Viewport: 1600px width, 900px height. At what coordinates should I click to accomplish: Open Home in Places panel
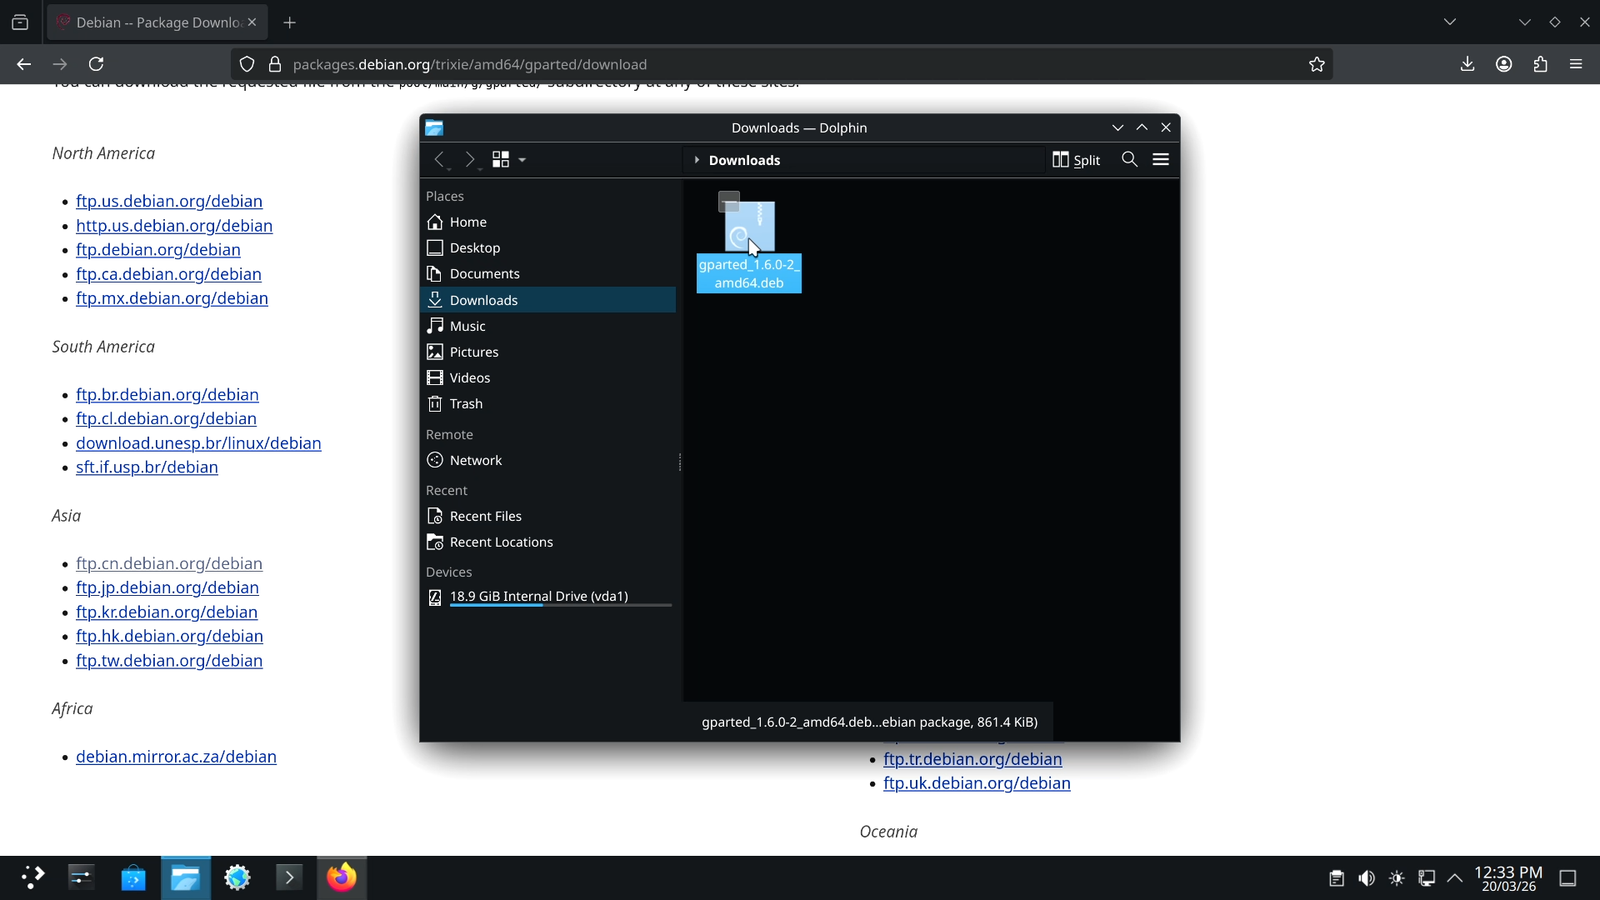pyautogui.click(x=548, y=222)
